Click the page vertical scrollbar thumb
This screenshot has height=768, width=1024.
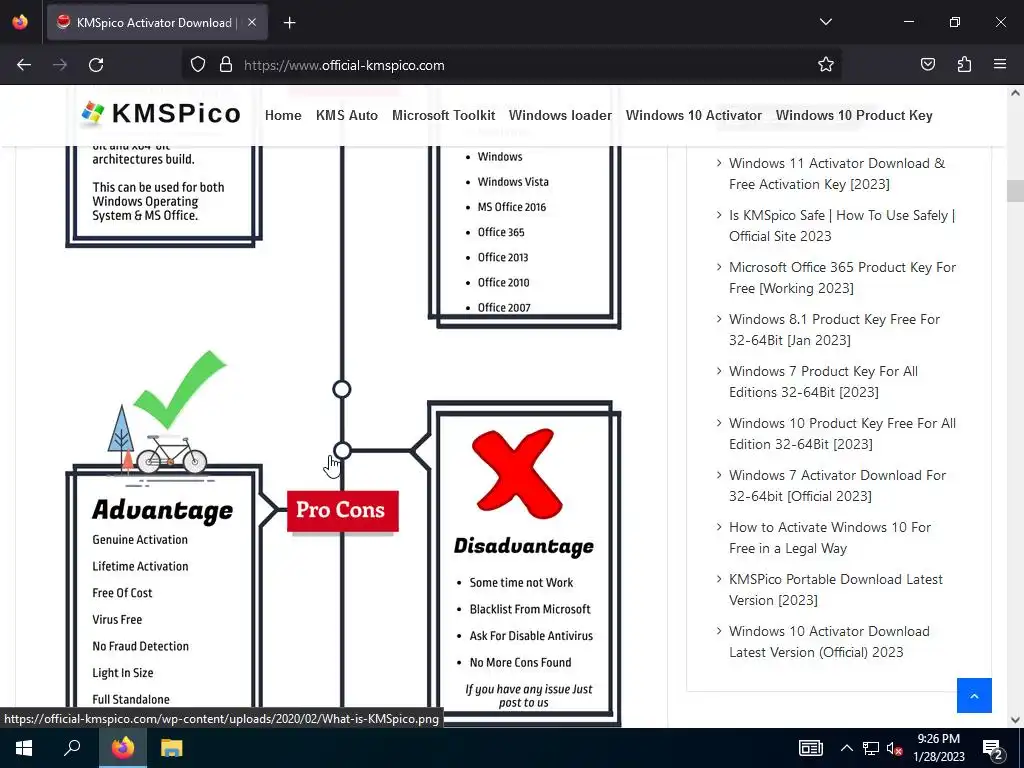pos(1015,191)
